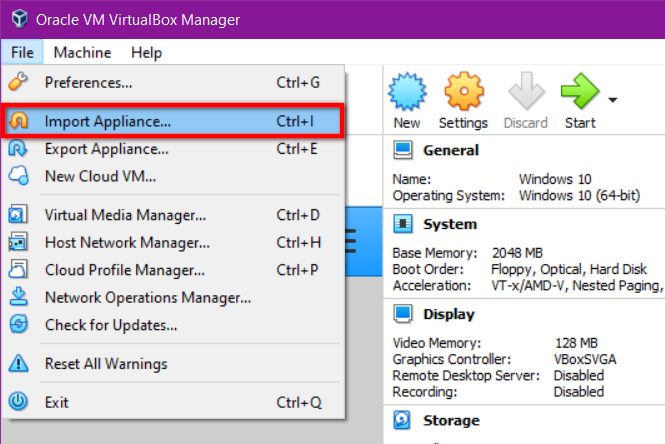Click the Export Appliance blue arrow icon
The height and width of the screenshot is (444, 665).
(x=18, y=149)
